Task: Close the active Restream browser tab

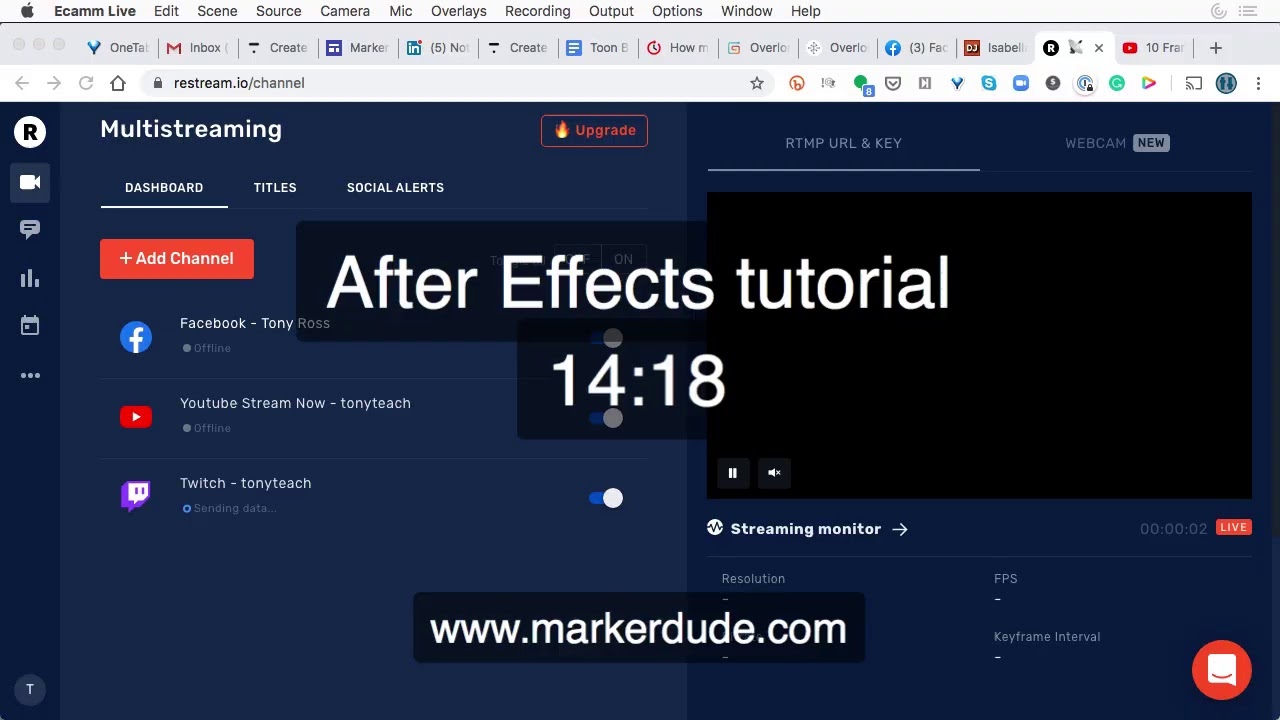Action: click(1099, 48)
